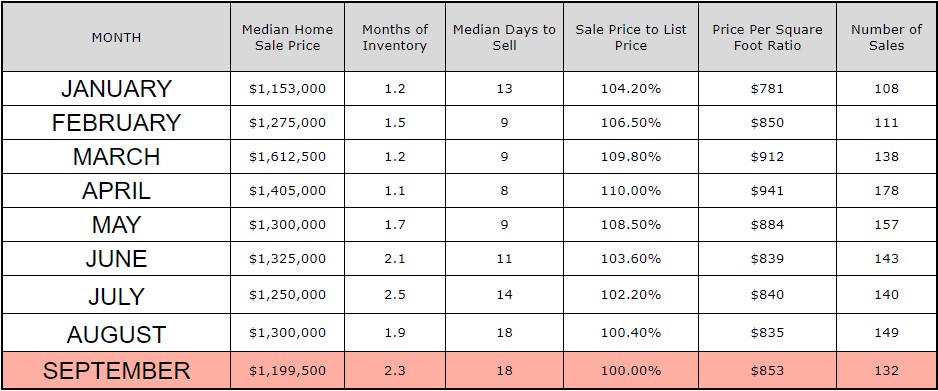Click the MONTH column header
Viewport: 938px width, 391px height.
(117, 37)
